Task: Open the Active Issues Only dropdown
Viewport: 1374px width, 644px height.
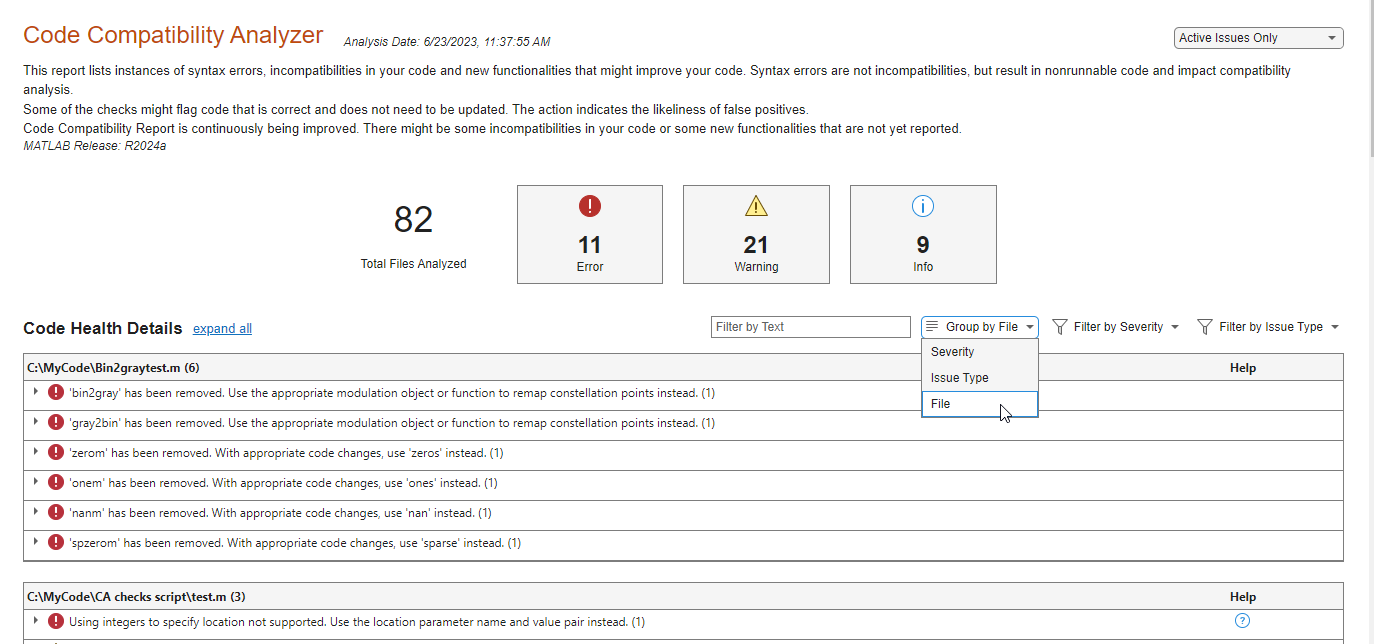Action: [x=1258, y=37]
